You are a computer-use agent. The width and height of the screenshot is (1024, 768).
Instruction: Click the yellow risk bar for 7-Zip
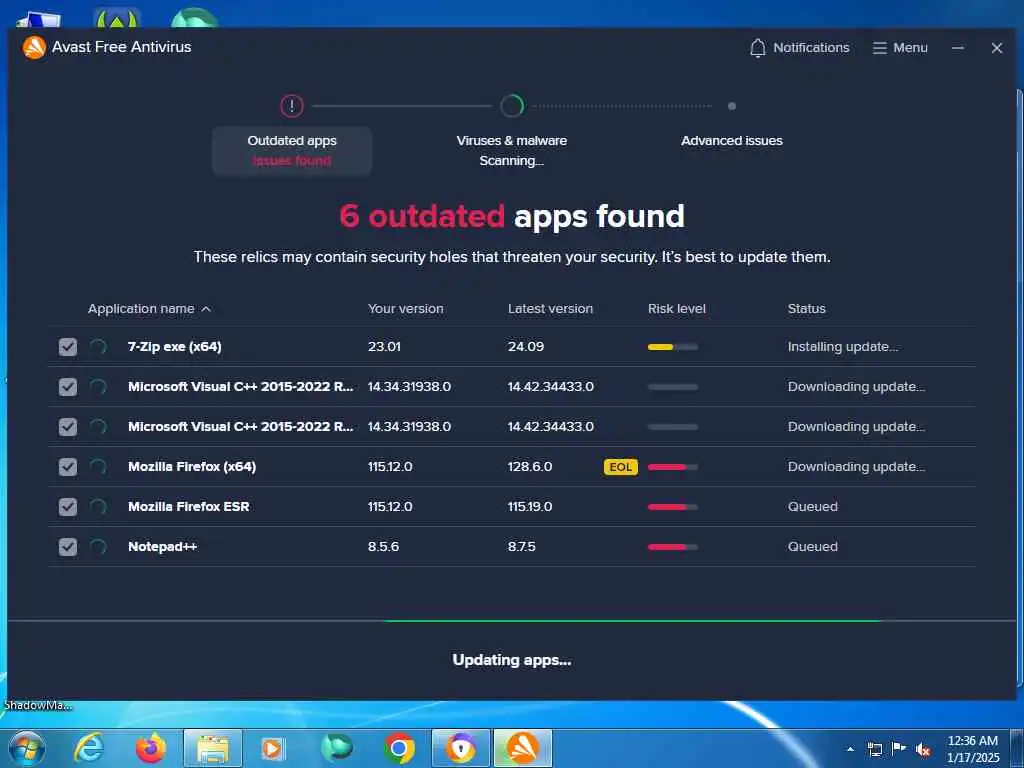pos(673,347)
